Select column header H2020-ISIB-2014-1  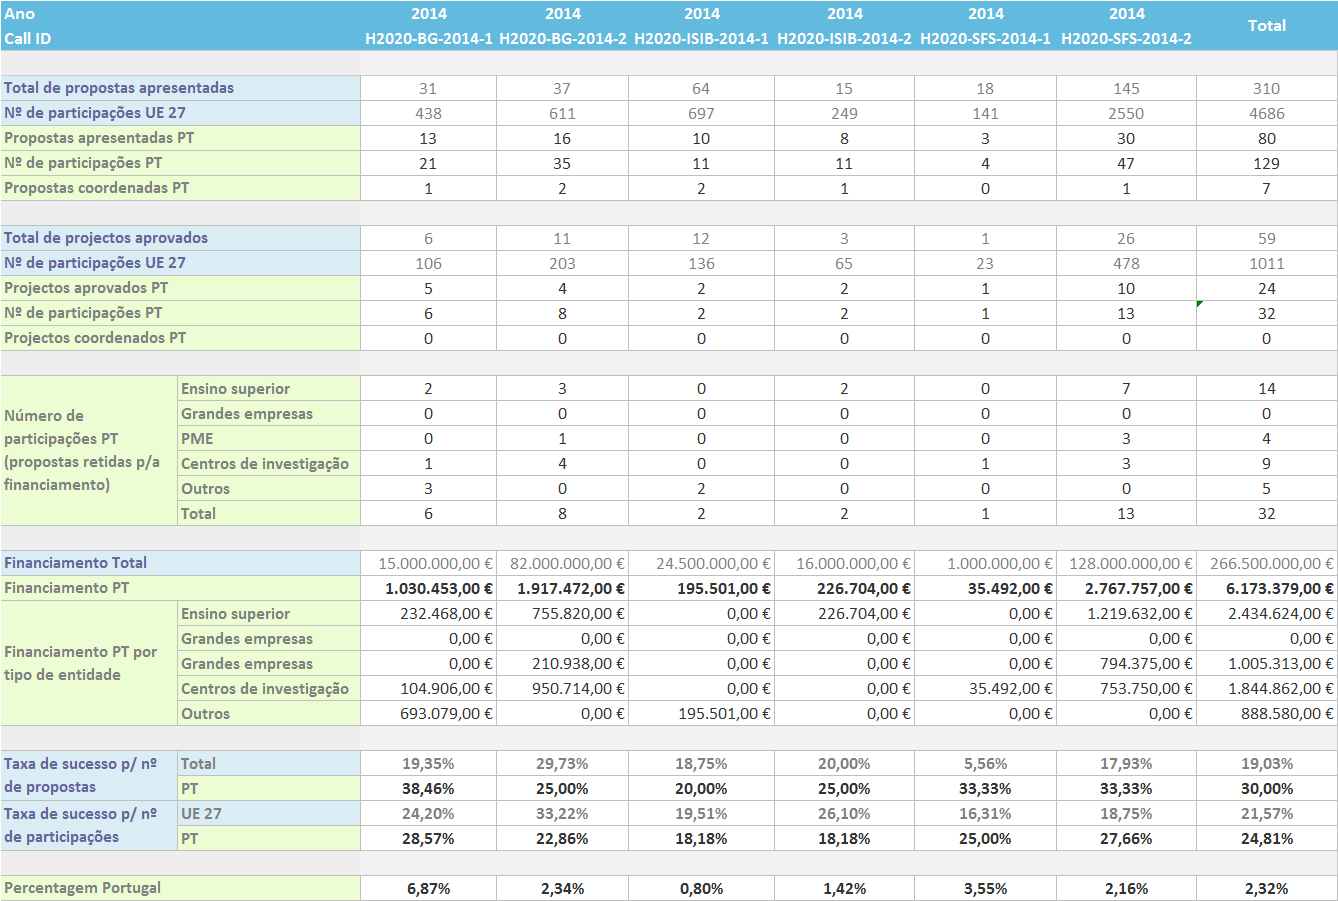tap(701, 39)
